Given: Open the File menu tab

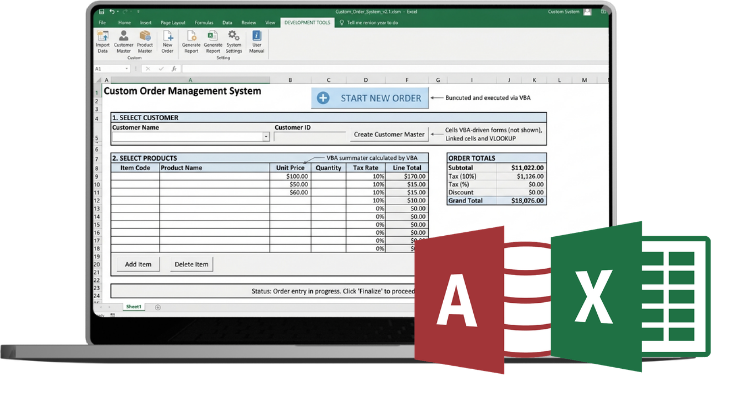Looking at the screenshot, I should (102, 22).
